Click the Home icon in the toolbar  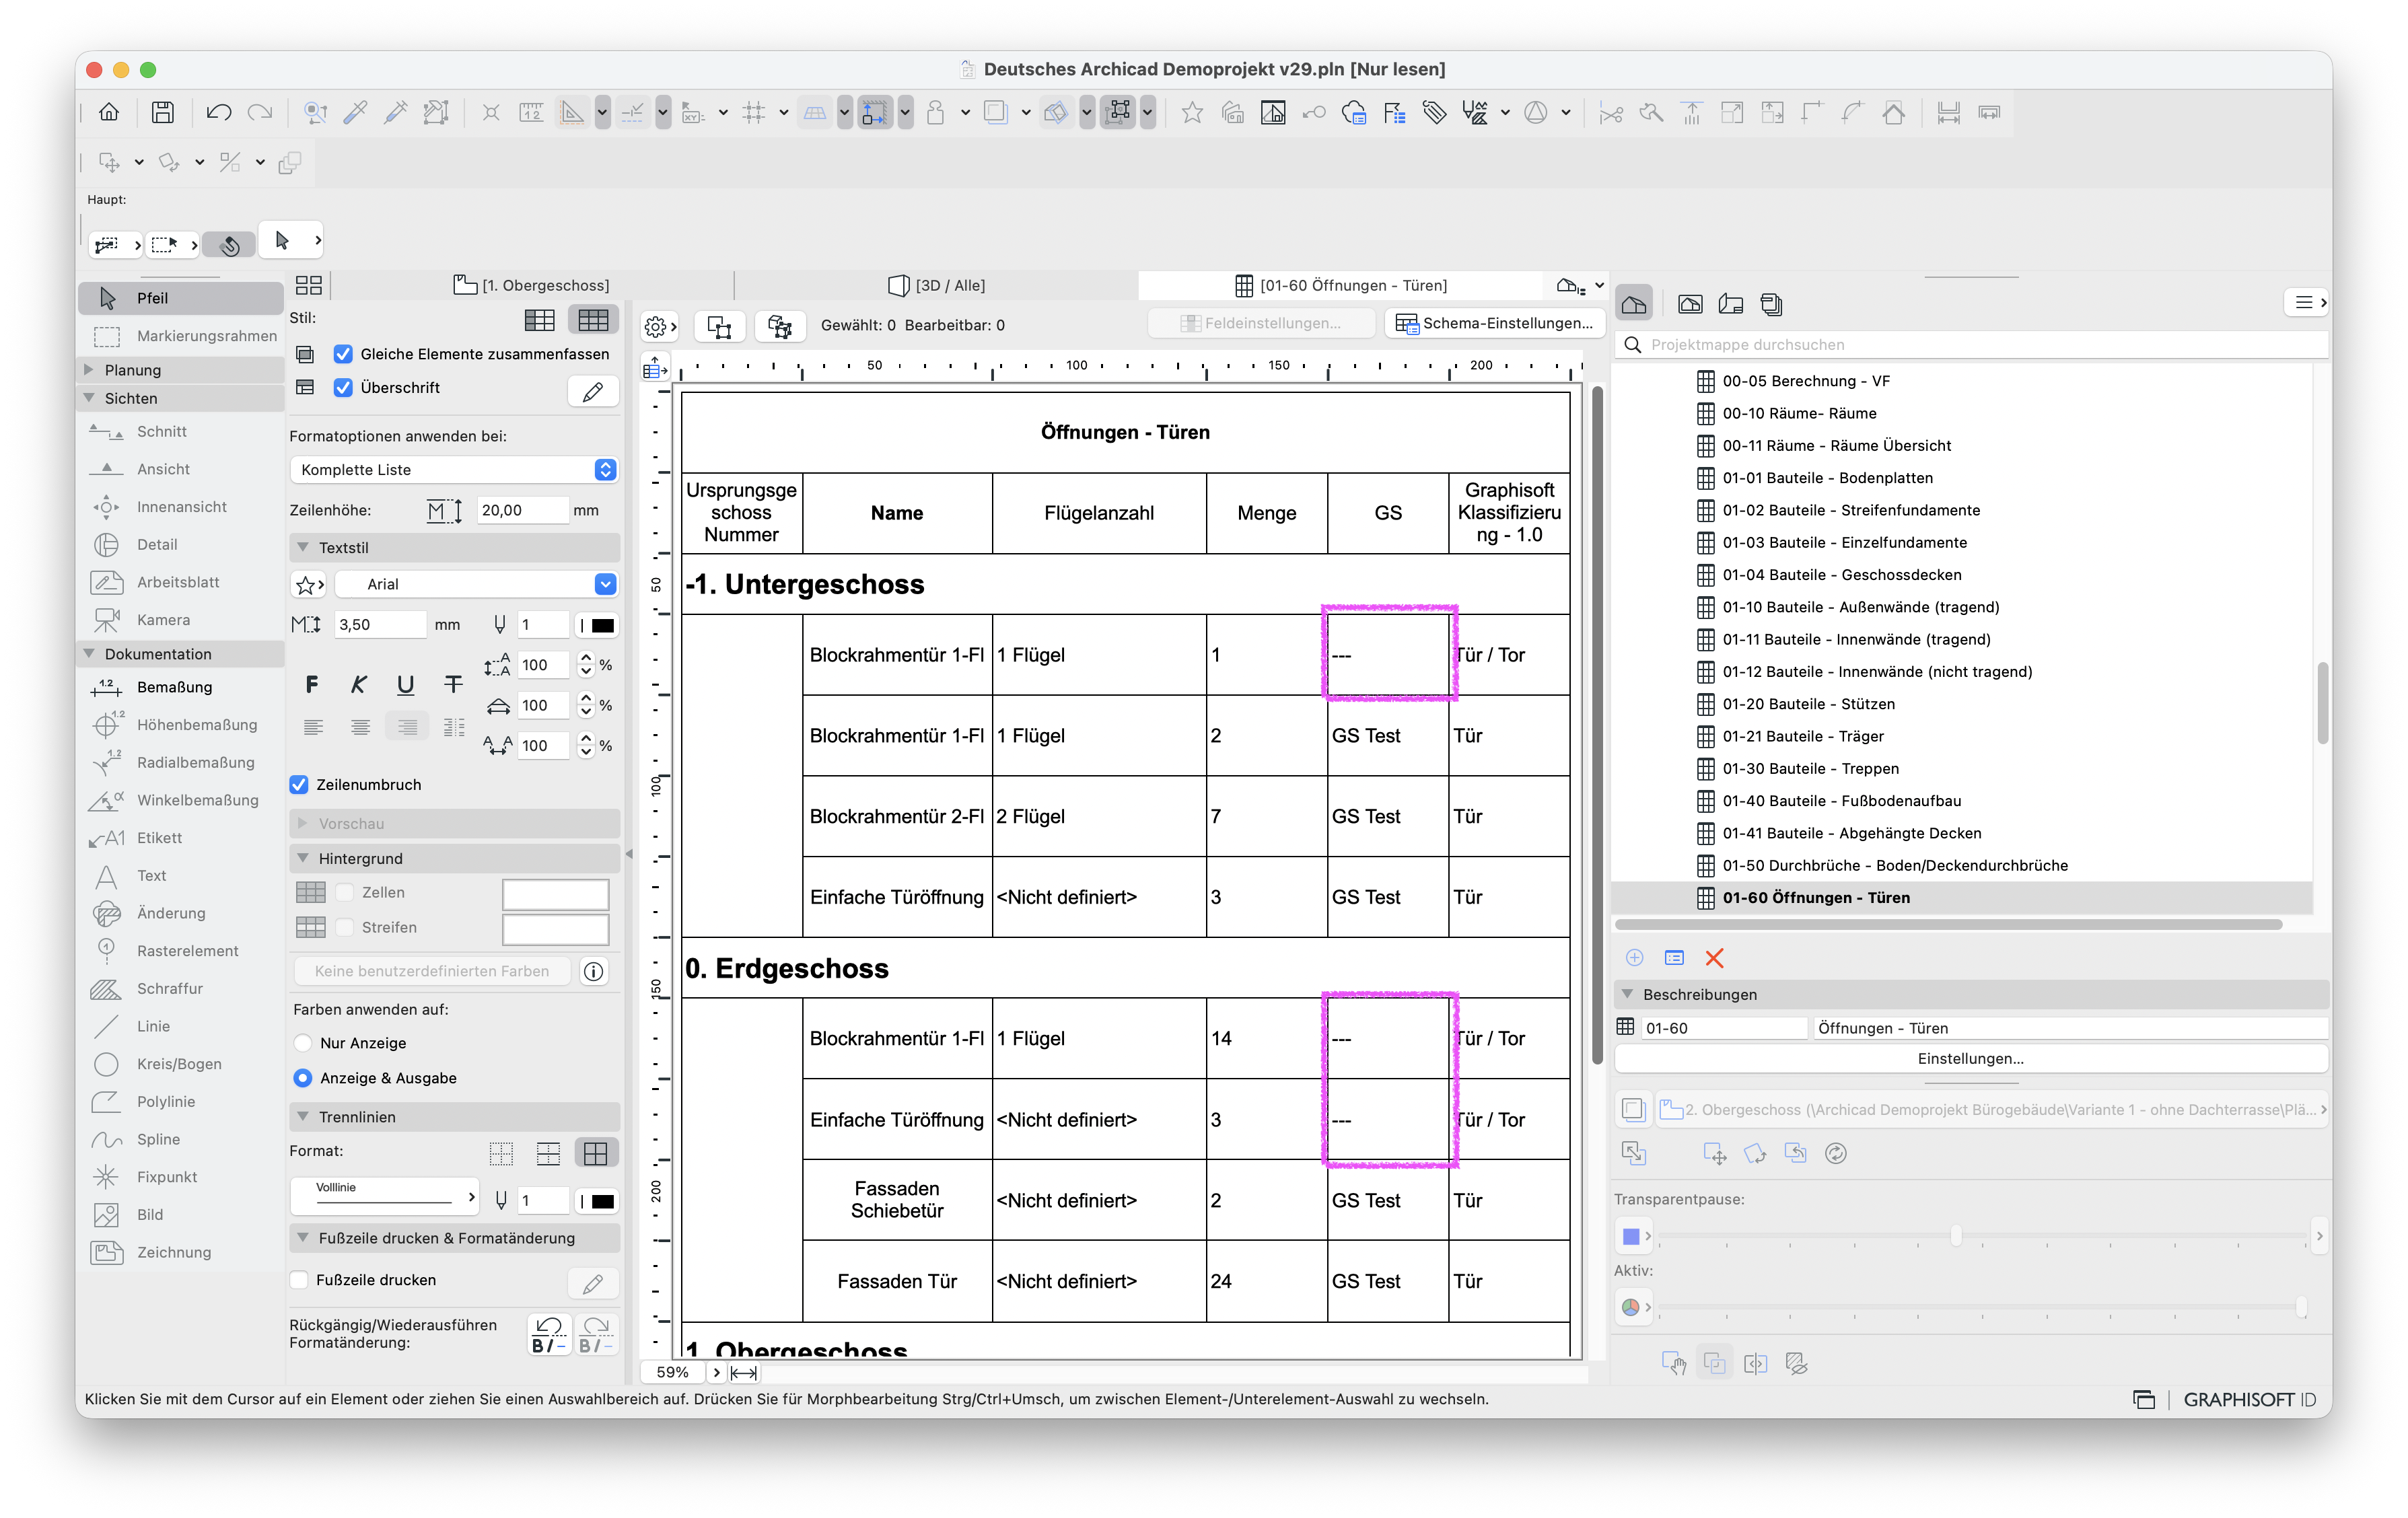pos(109,112)
